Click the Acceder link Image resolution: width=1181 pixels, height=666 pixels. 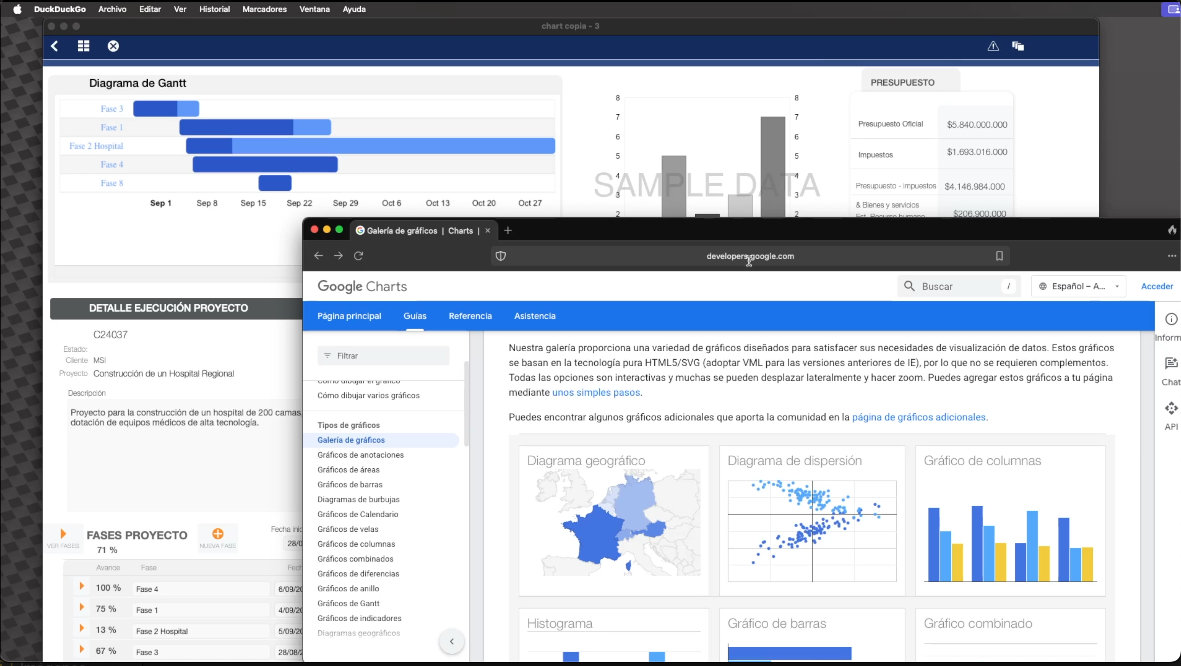[x=1156, y=285]
